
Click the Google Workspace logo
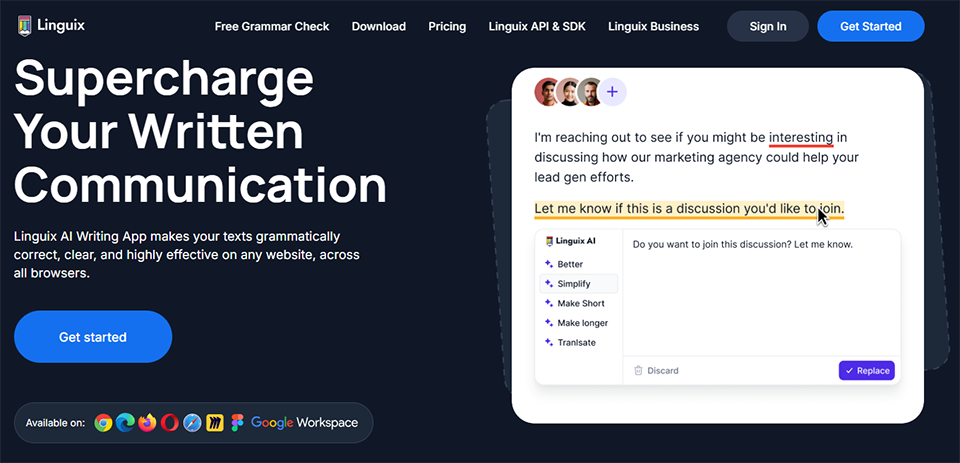304,423
